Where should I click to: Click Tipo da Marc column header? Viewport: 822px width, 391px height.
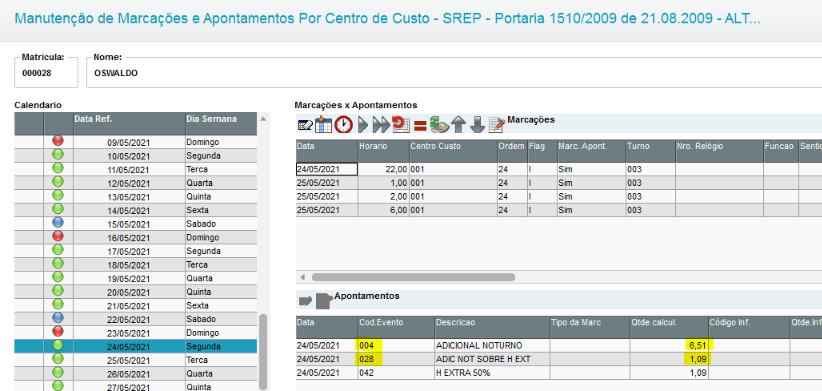(590, 327)
